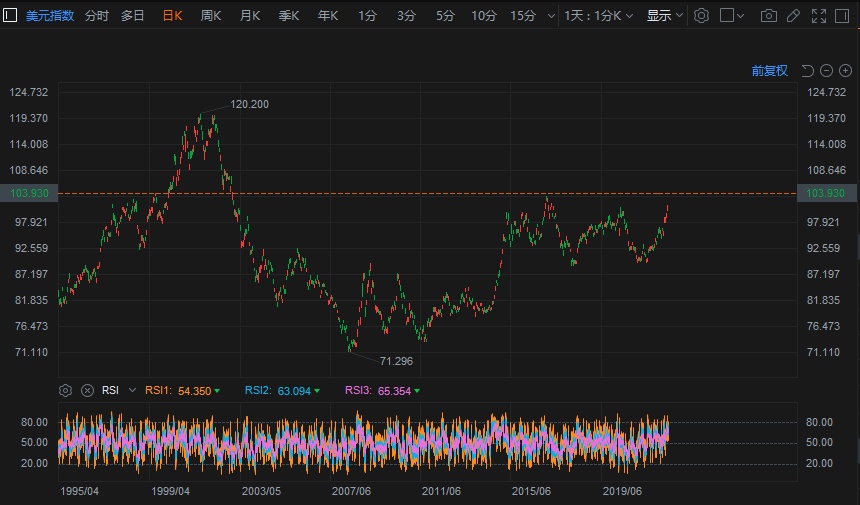Take a chart screenshot with camera icon
The height and width of the screenshot is (505, 860).
point(768,16)
